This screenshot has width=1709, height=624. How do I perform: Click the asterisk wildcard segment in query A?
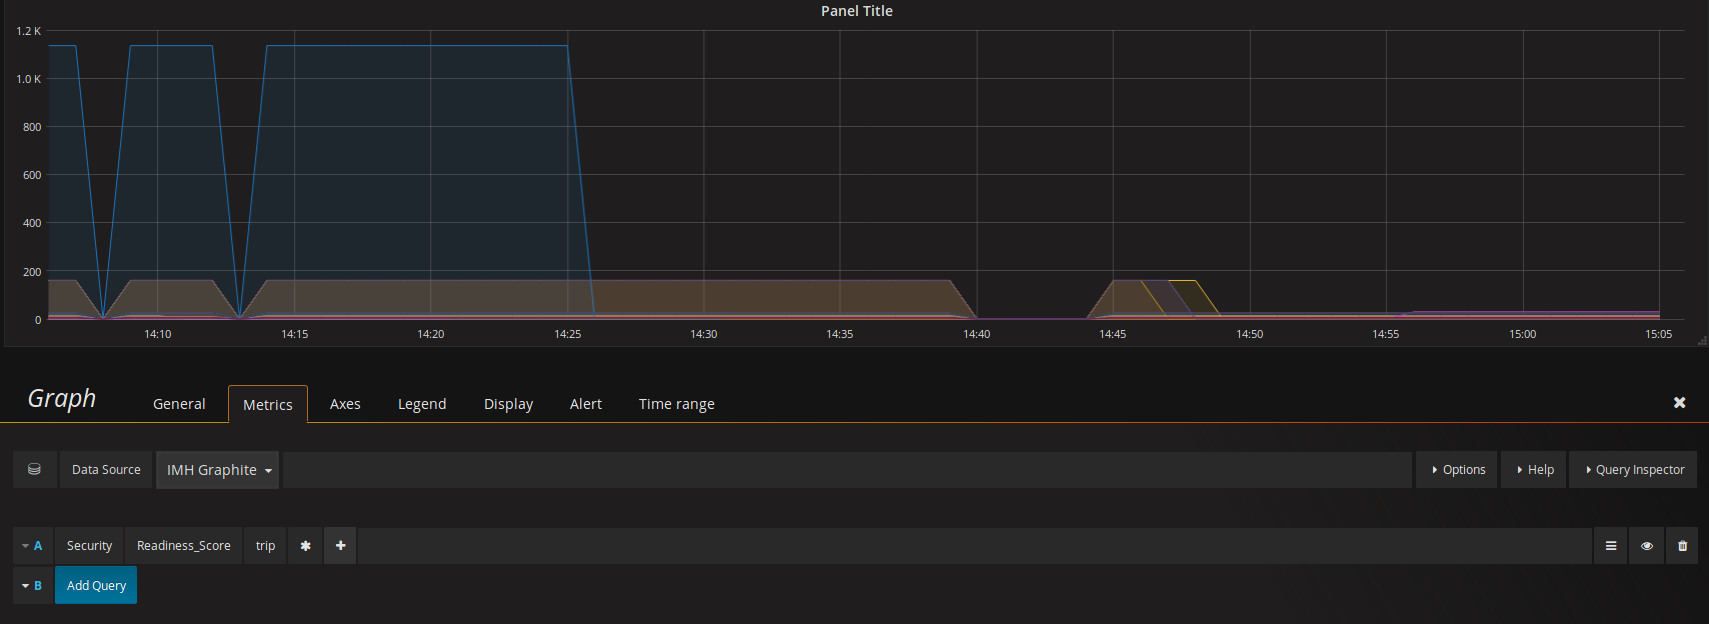pos(305,546)
